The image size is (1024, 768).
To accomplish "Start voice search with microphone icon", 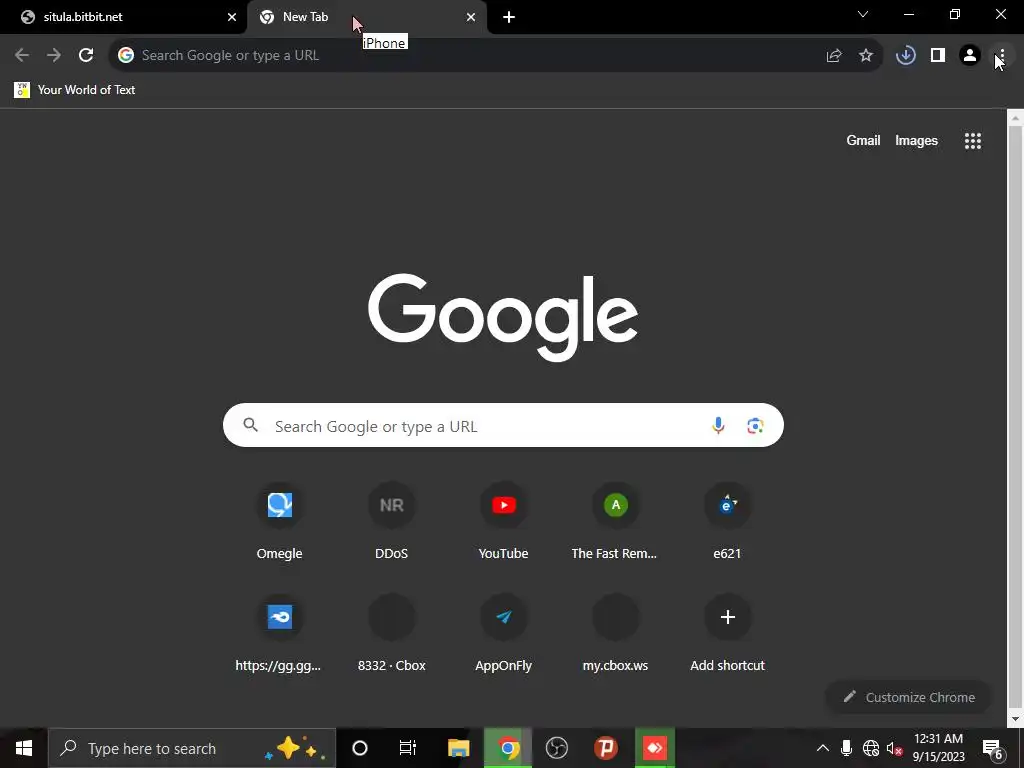I will [718, 426].
